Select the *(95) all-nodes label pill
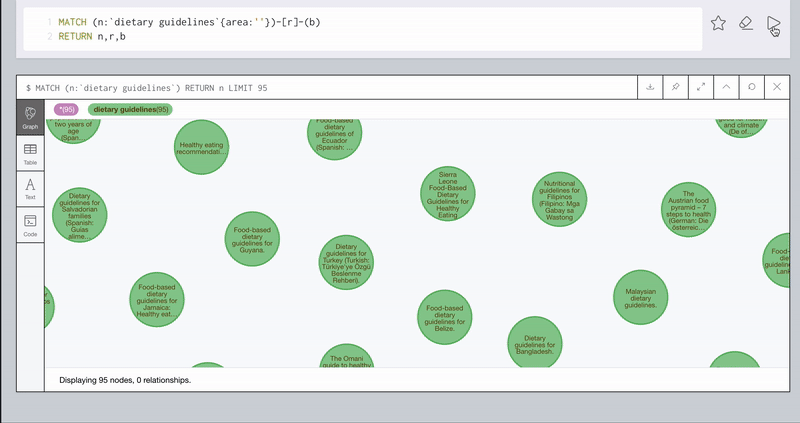 pyautogui.click(x=66, y=110)
